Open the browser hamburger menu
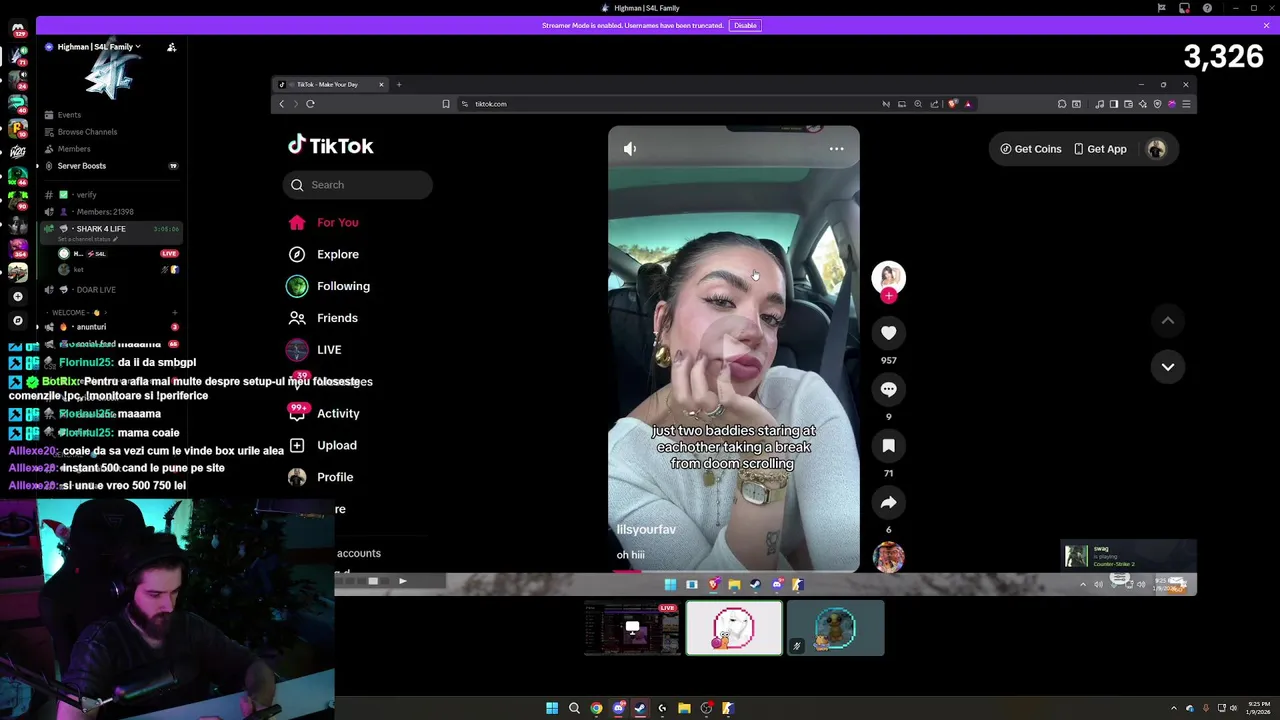1280x720 pixels. pyautogui.click(x=1186, y=104)
